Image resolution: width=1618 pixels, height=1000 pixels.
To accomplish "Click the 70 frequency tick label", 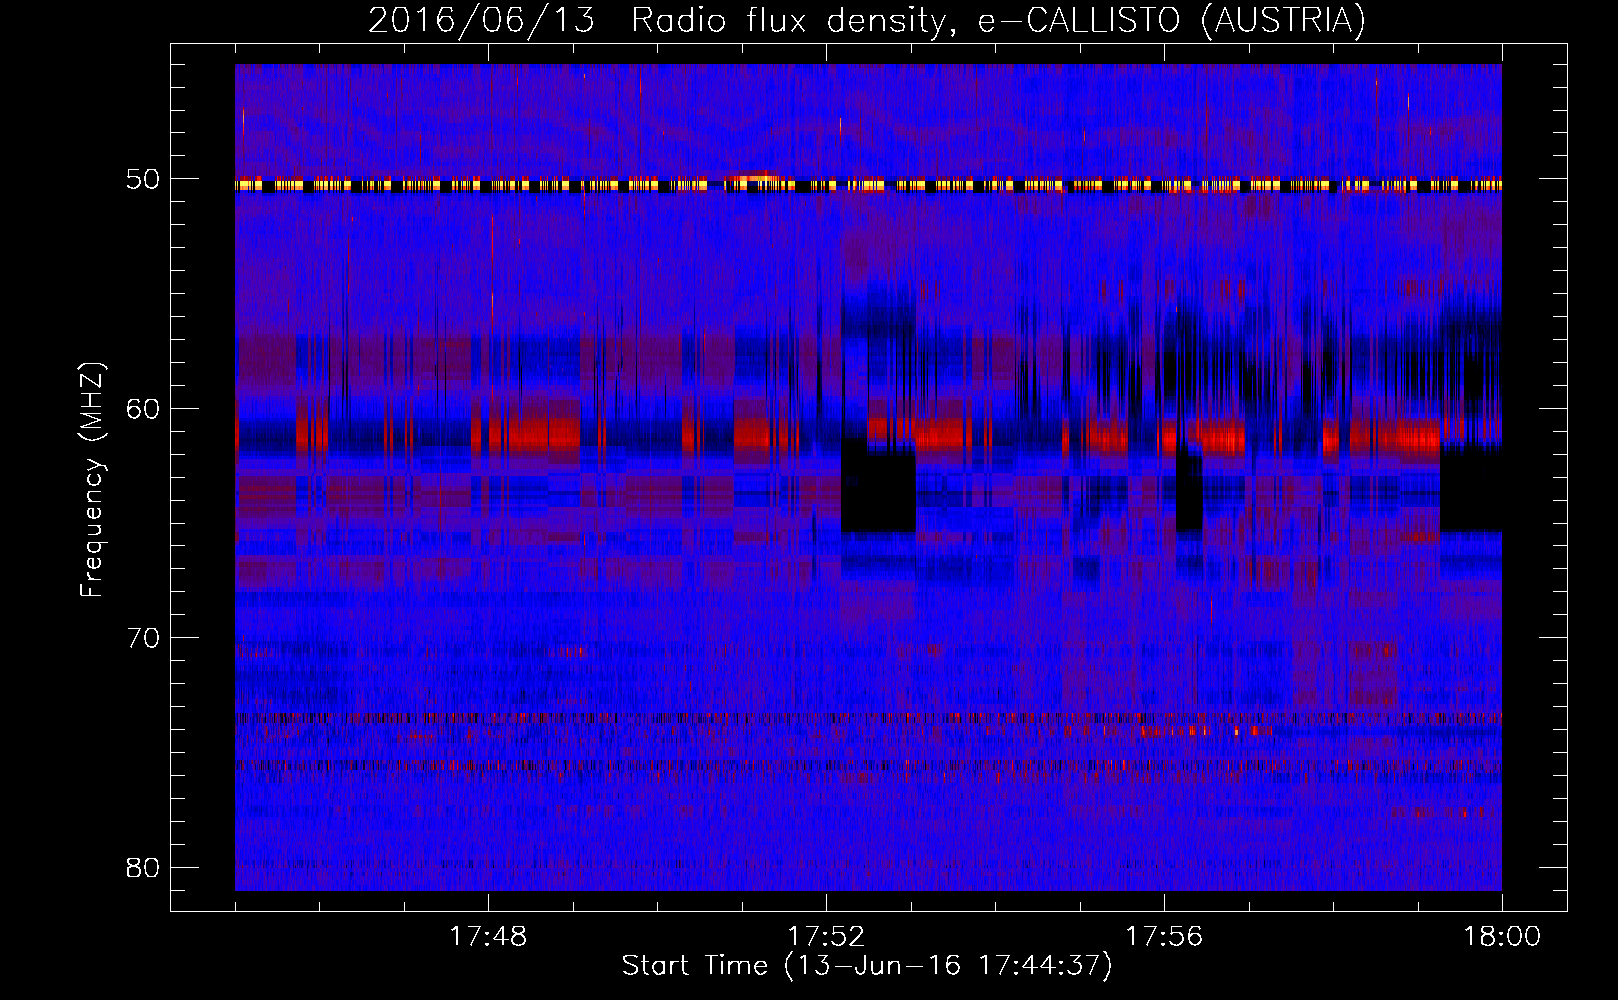I will point(143,638).
